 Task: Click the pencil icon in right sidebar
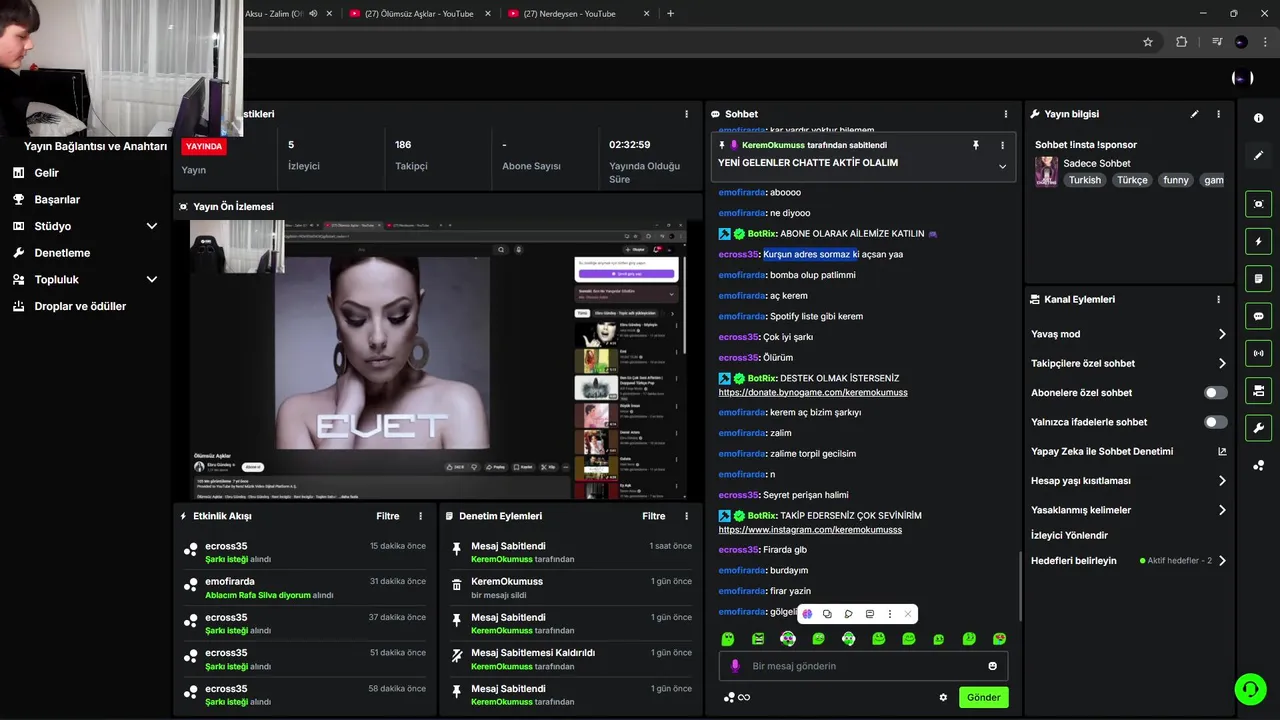point(1258,156)
